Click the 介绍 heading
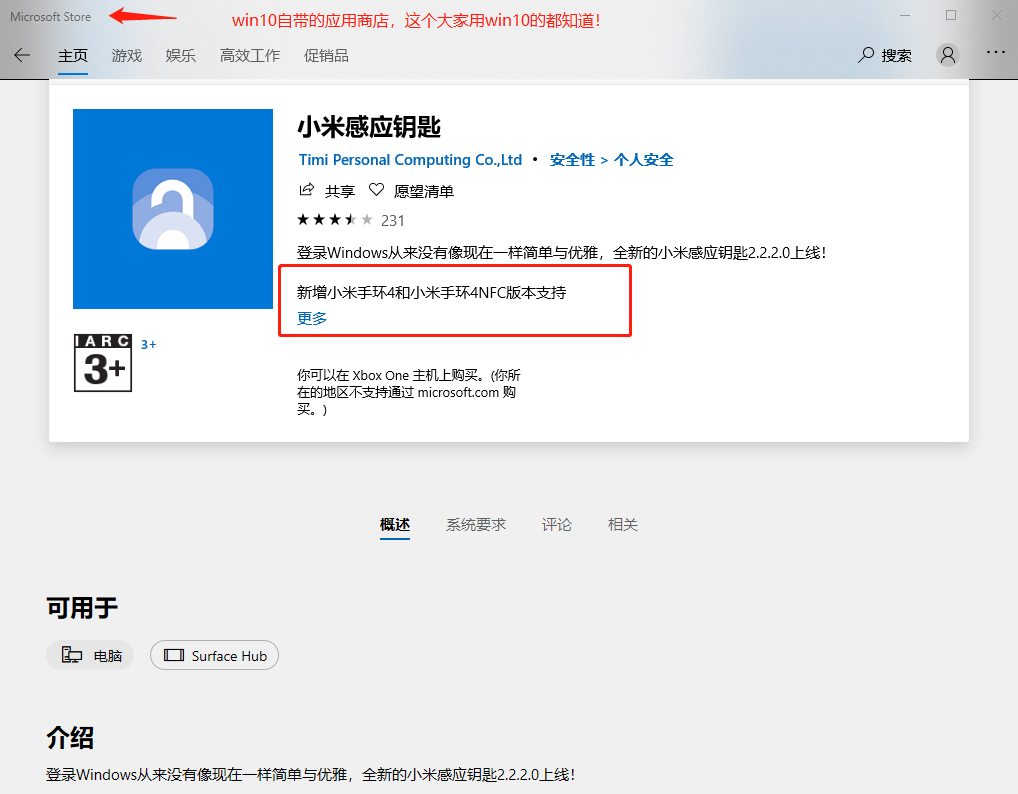The width and height of the screenshot is (1018, 794). (70, 738)
